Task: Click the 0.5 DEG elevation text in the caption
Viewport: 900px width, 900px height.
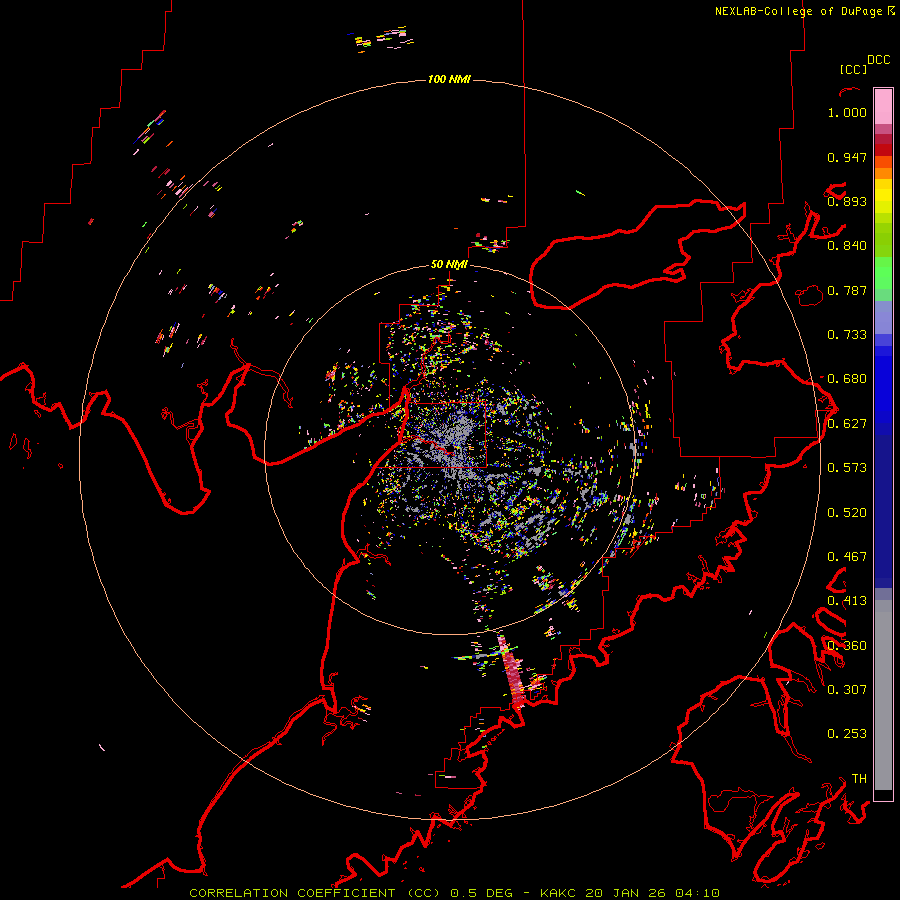Action: pos(482,893)
